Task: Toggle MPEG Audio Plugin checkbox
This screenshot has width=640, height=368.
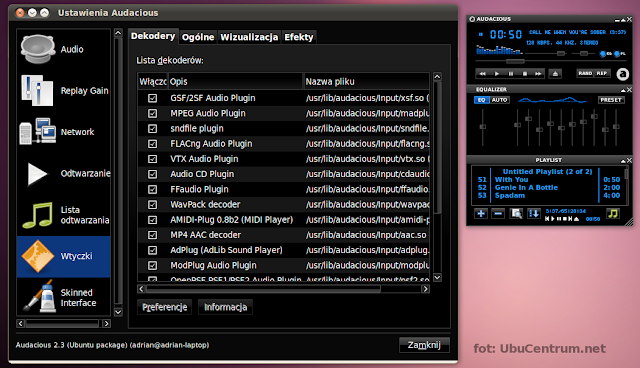Action: (153, 113)
